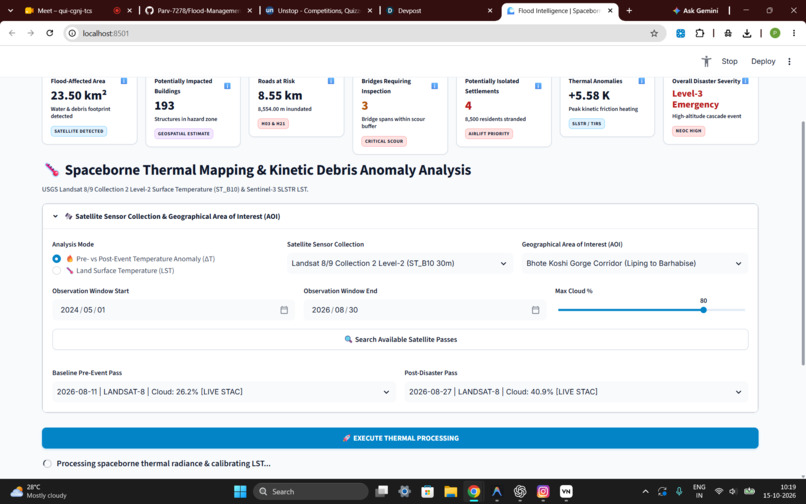Click the Ask Gemini button
This screenshot has width=806, height=504.
695,10
